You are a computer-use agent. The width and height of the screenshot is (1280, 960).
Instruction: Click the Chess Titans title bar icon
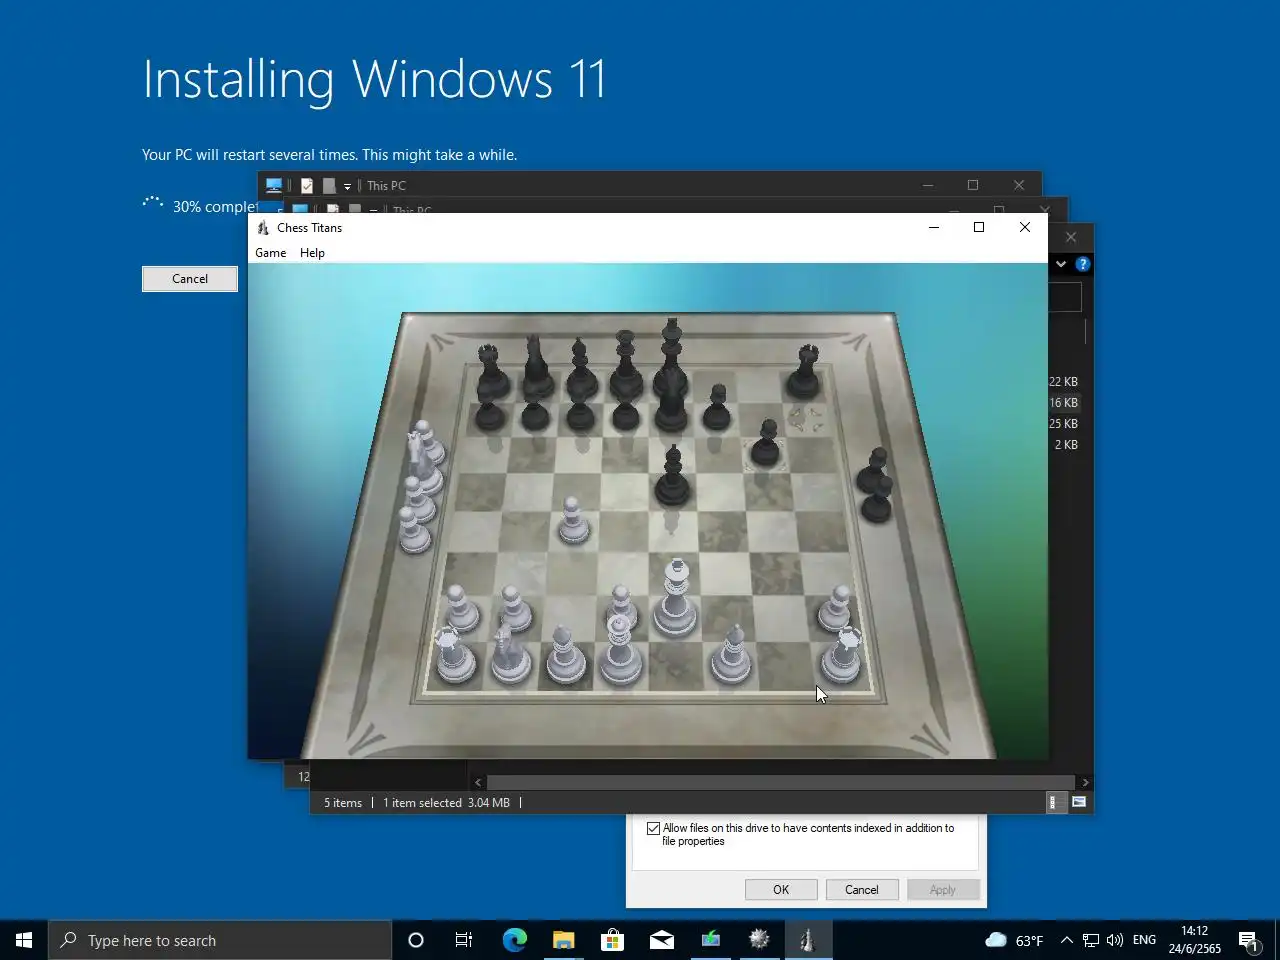click(263, 228)
